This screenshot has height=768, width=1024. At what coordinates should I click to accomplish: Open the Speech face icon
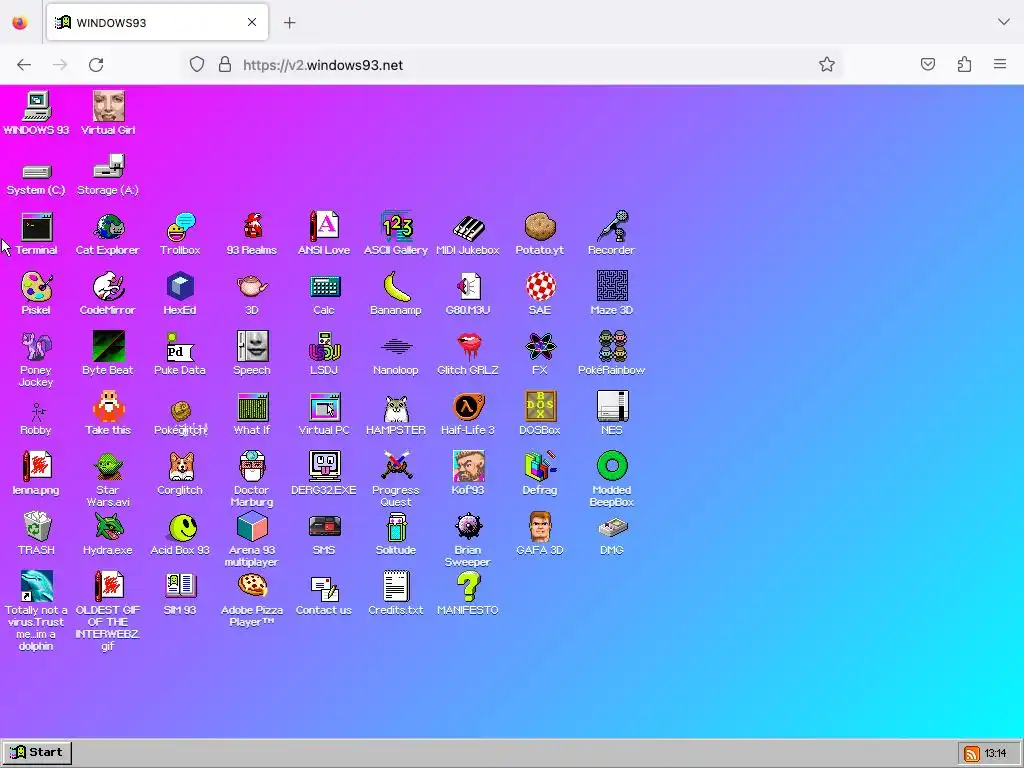coord(252,347)
